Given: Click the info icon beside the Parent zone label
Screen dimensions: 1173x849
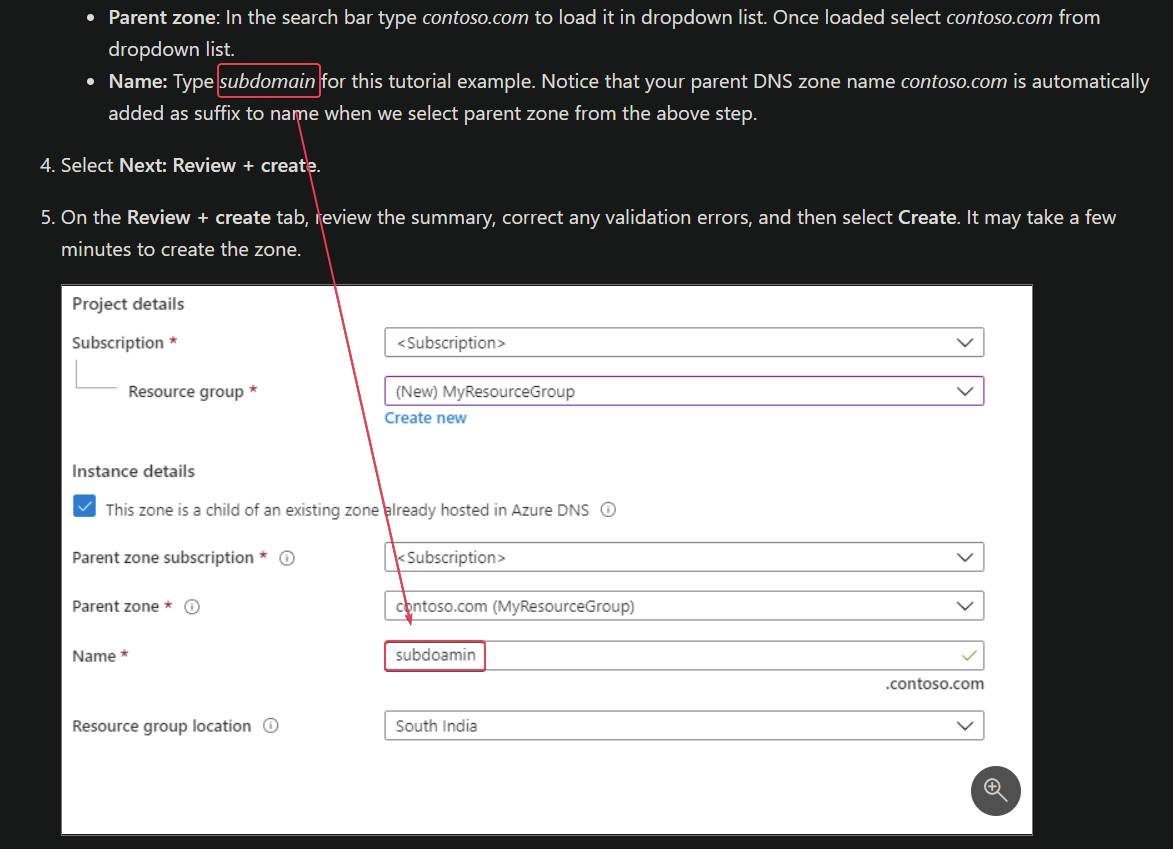Looking at the screenshot, I should click(191, 606).
